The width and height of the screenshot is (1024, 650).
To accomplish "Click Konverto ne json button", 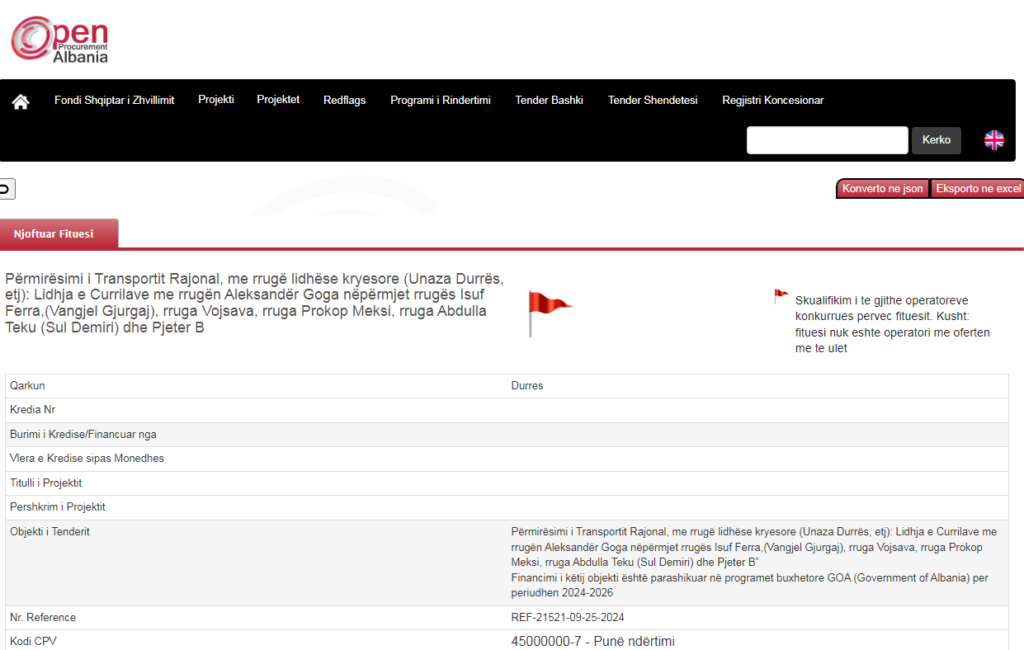I will point(882,189).
